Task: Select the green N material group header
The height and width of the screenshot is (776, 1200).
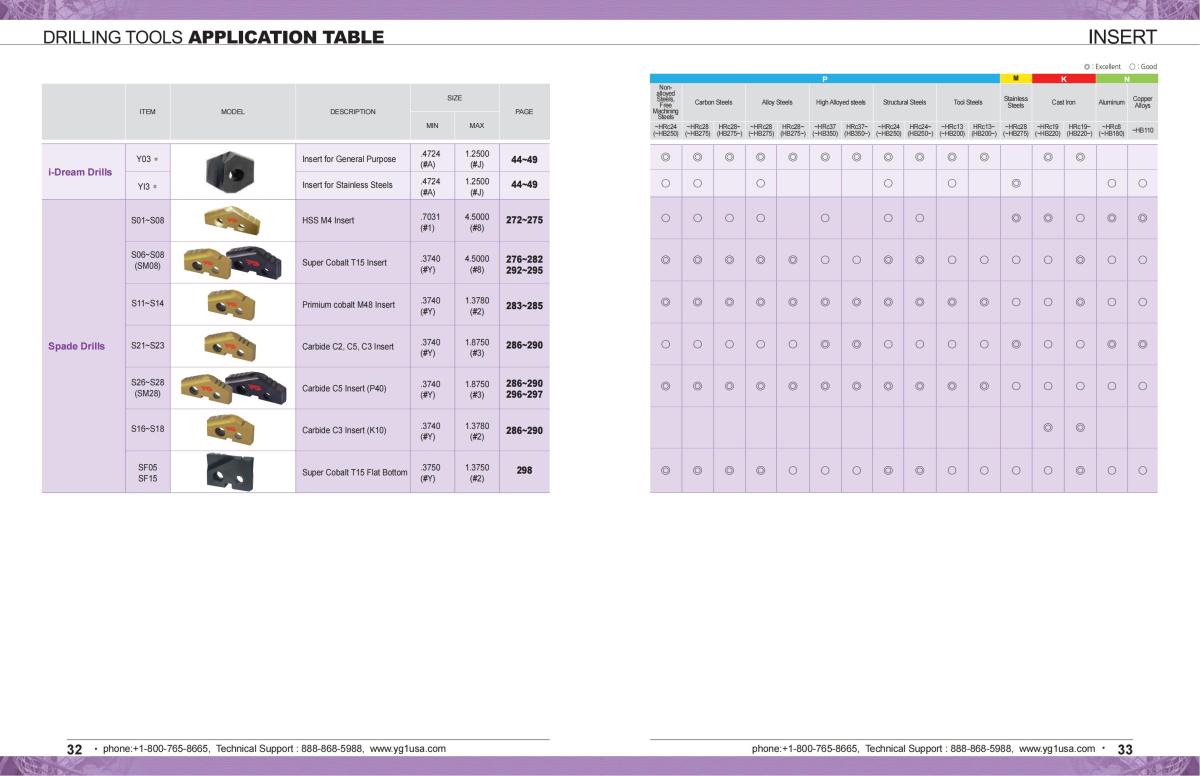Action: click(x=1126, y=78)
